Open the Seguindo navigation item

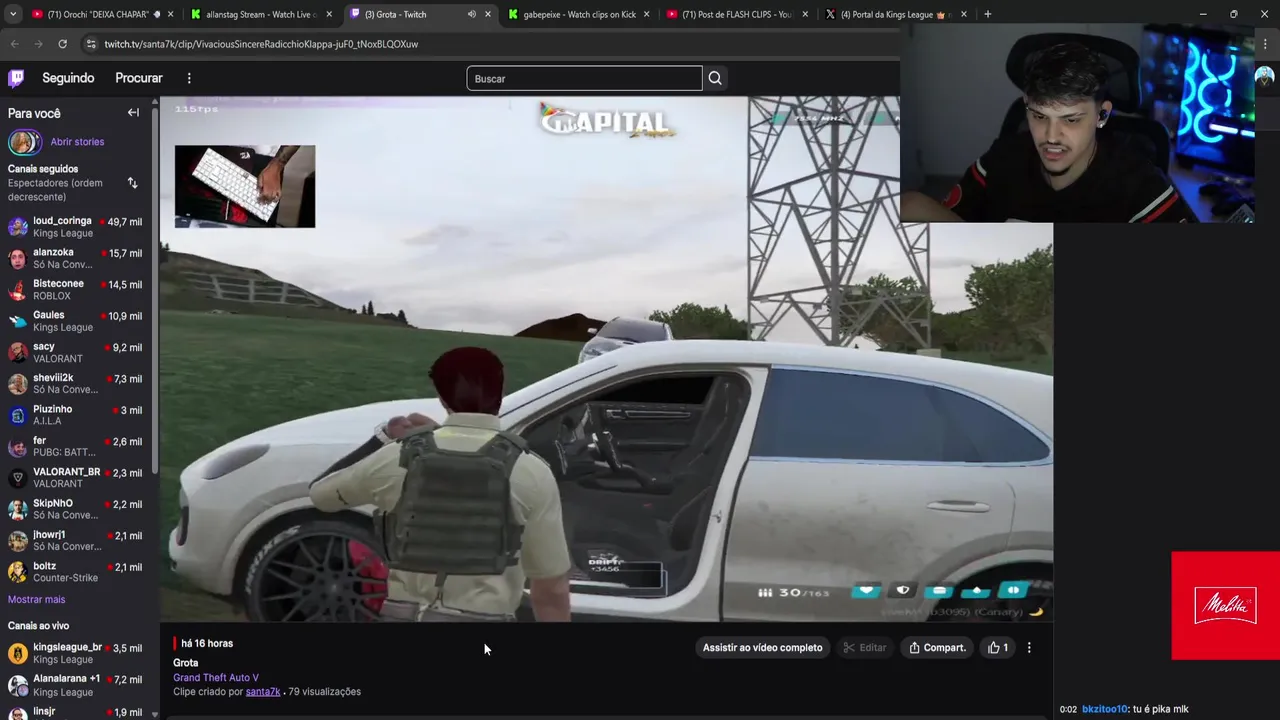[68, 78]
